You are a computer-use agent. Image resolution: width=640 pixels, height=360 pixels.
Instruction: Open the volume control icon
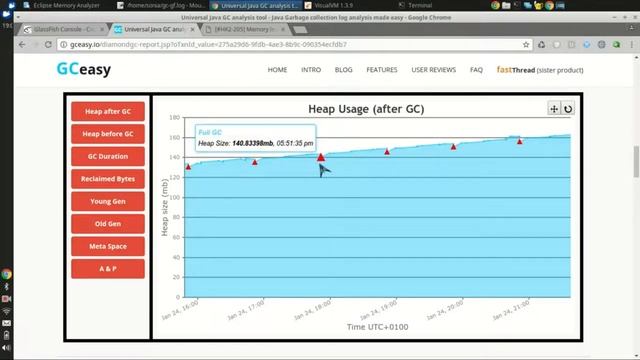tap(6, 348)
